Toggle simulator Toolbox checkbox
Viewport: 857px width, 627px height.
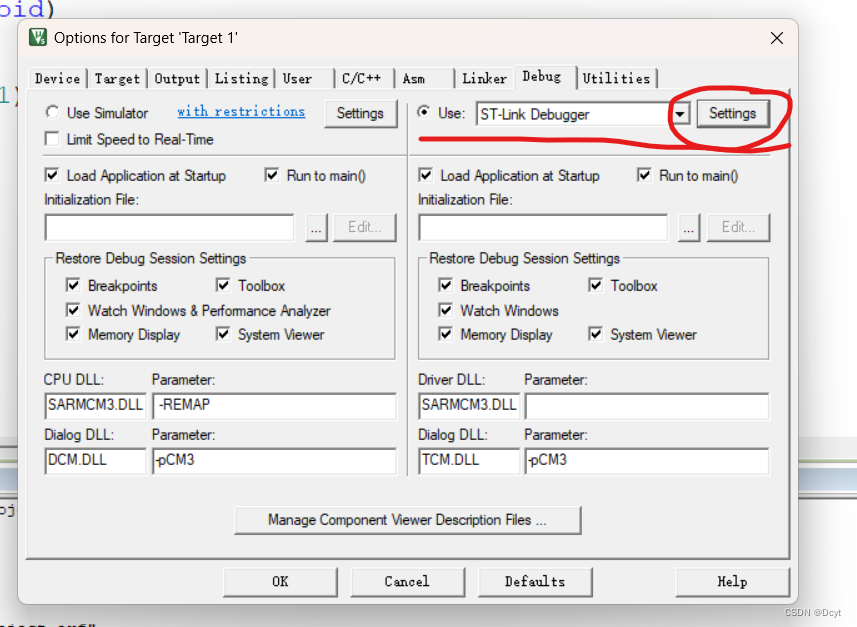pyautogui.click(x=223, y=285)
